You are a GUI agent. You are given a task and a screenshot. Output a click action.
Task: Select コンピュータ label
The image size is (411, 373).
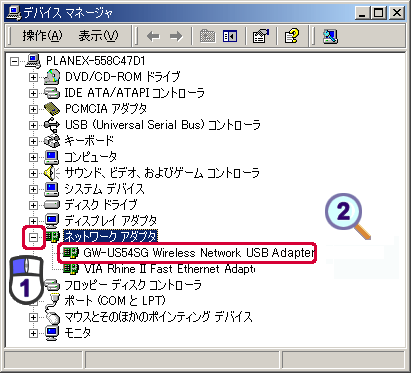coord(90,157)
